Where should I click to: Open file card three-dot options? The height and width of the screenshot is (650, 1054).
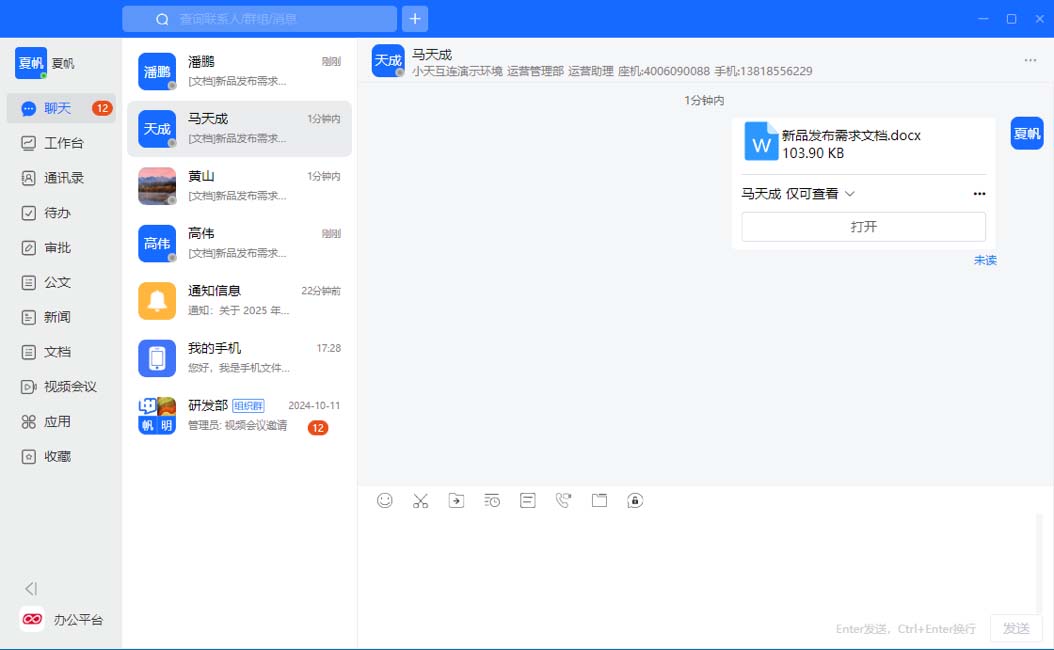(979, 194)
